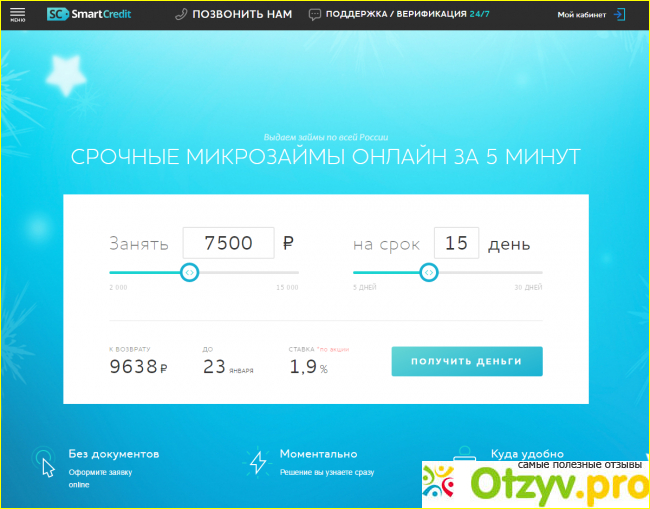Open Мой кабинет account link
650x509 pixels.
(x=580, y=15)
